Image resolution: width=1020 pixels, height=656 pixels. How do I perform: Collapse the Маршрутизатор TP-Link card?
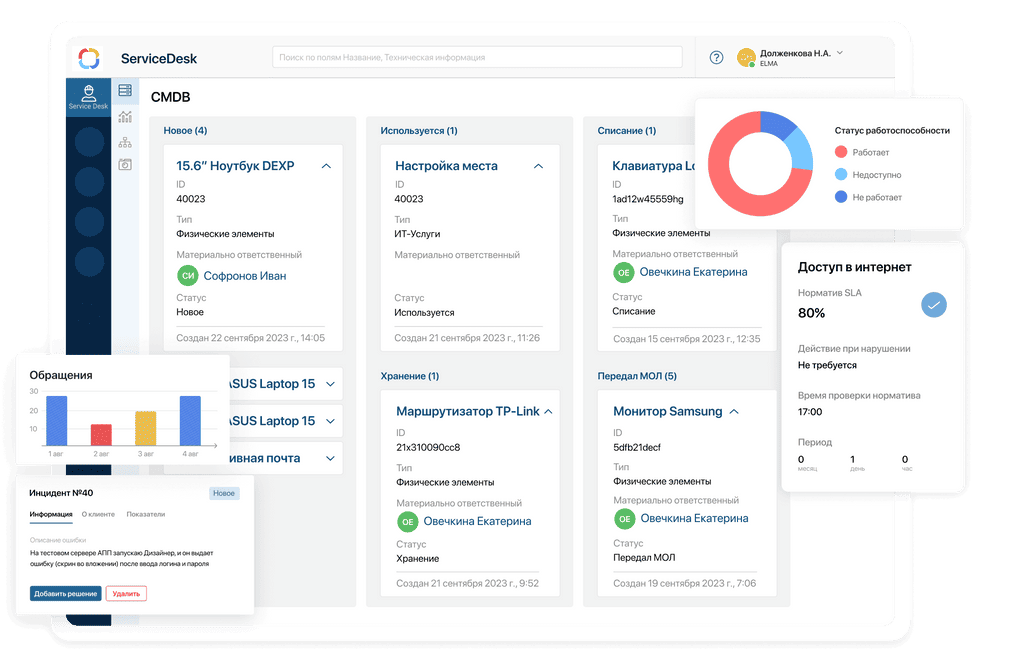point(548,411)
